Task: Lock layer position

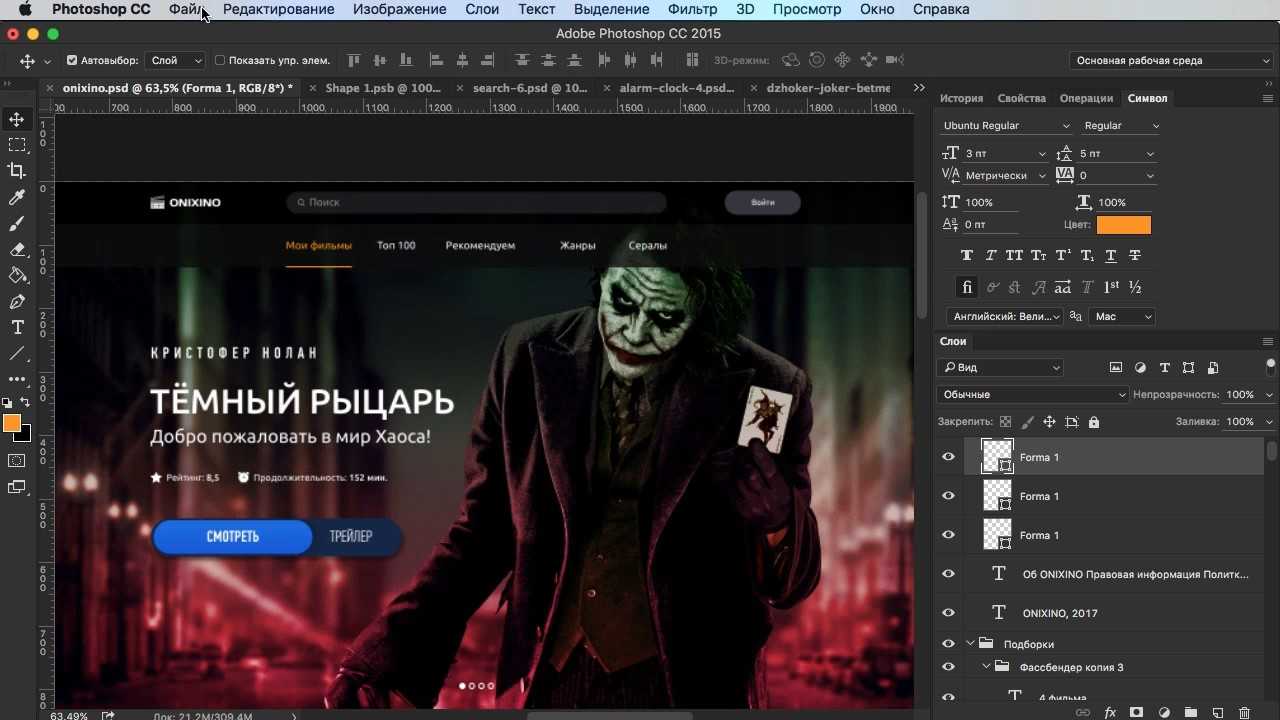Action: point(1049,422)
